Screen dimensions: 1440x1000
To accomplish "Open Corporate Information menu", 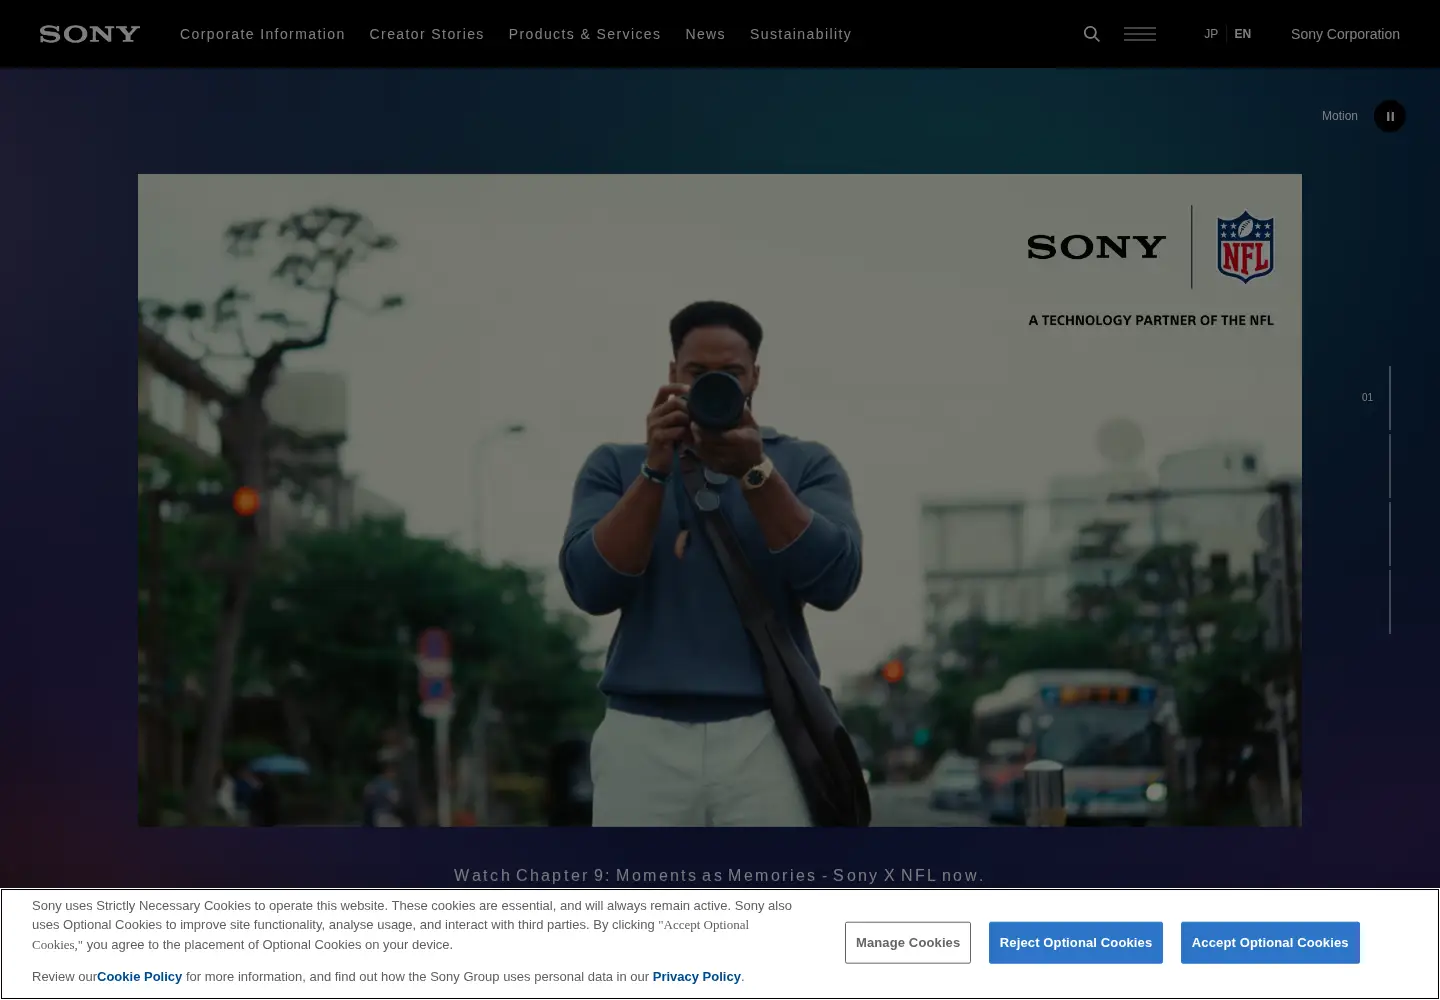I will coord(262,34).
